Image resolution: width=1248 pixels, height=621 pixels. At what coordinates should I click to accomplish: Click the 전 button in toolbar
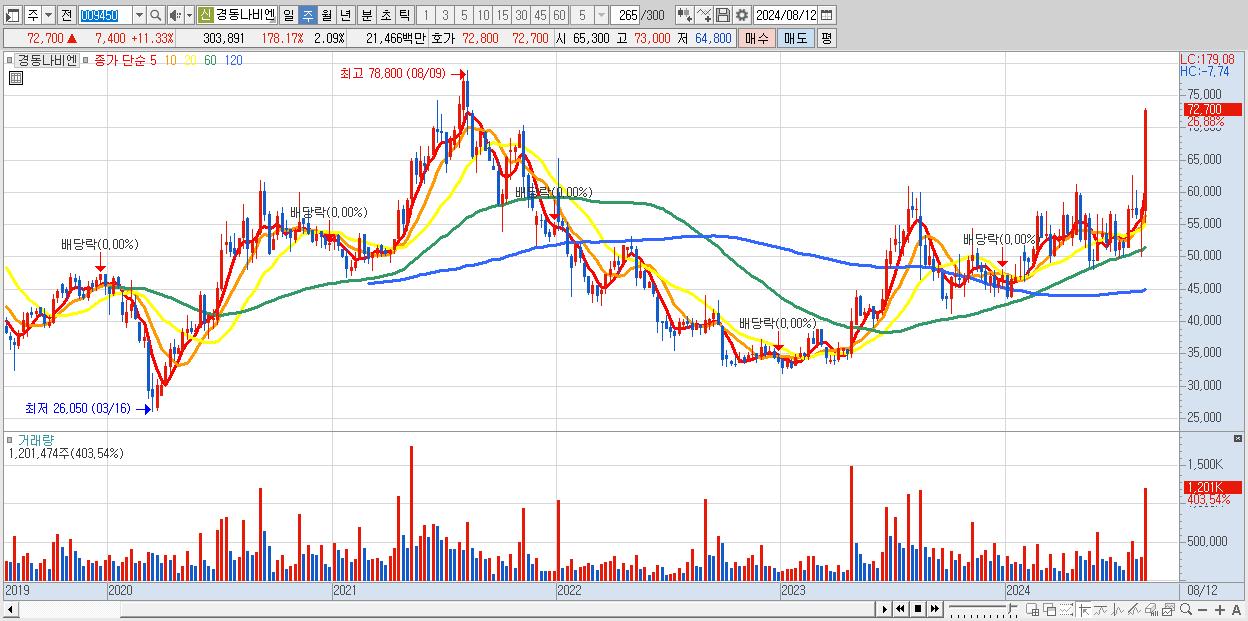point(66,15)
